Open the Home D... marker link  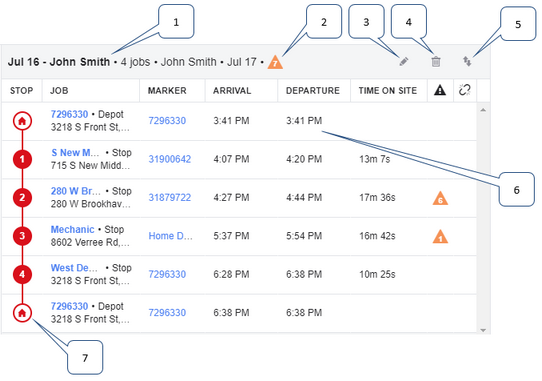pyautogui.click(x=170, y=236)
